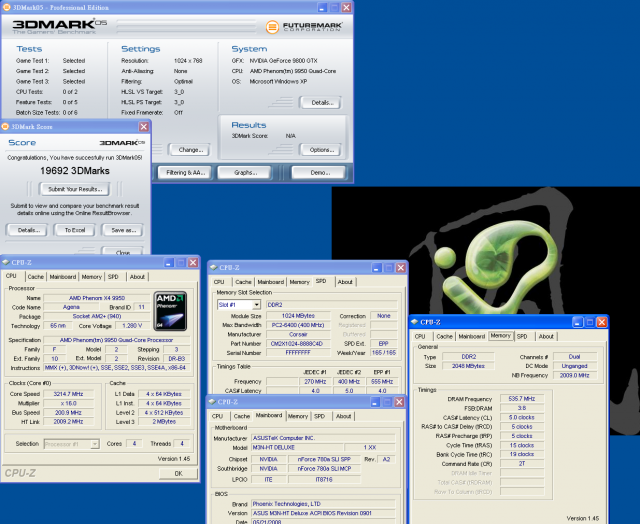Select About tab in CPU-Z SPD window
The height and width of the screenshot is (524, 640).
pyautogui.click(x=345, y=282)
